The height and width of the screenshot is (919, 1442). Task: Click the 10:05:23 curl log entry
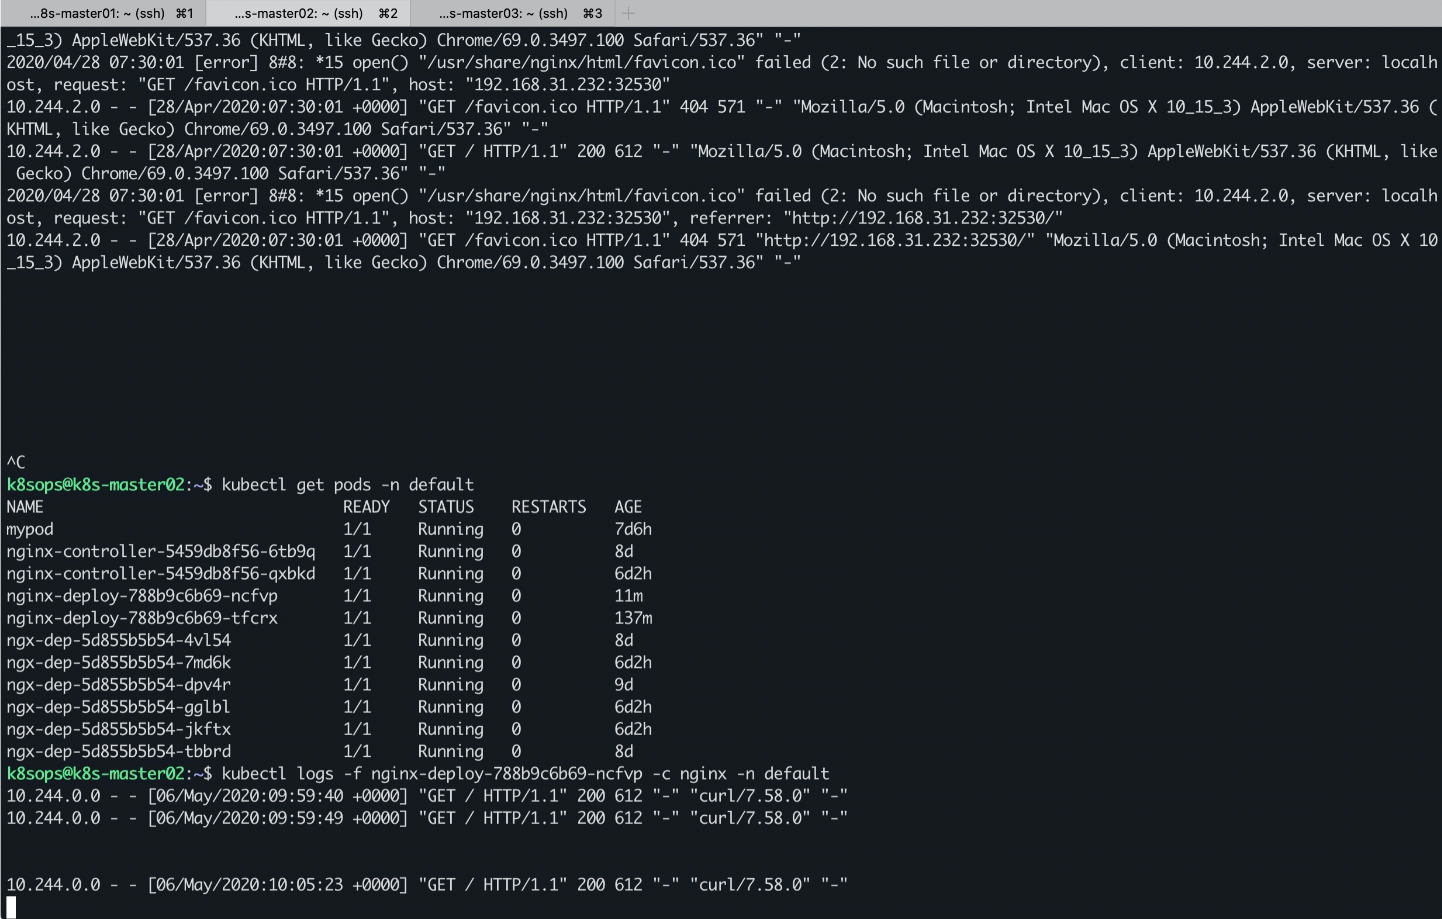427,885
